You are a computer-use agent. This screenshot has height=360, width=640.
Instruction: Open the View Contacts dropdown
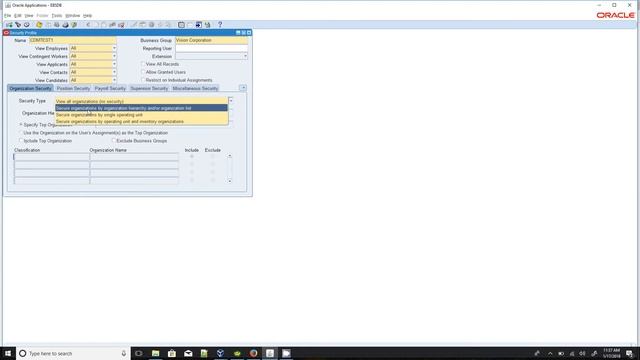114,72
